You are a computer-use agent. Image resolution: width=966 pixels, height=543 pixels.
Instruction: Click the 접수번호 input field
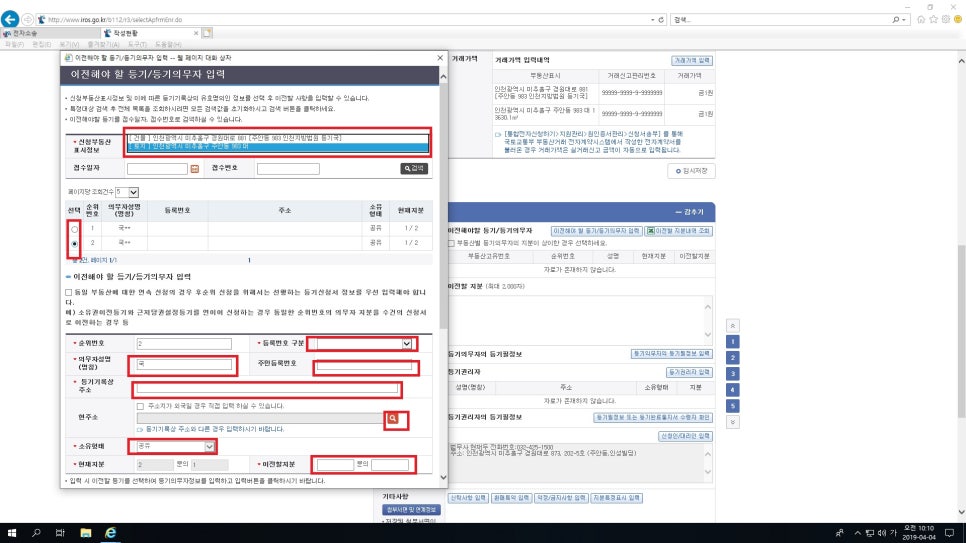[288, 169]
